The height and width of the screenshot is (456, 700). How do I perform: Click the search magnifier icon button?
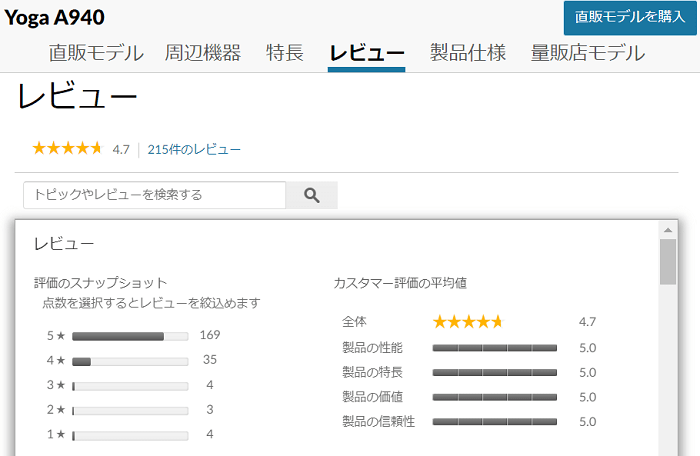tap(312, 195)
